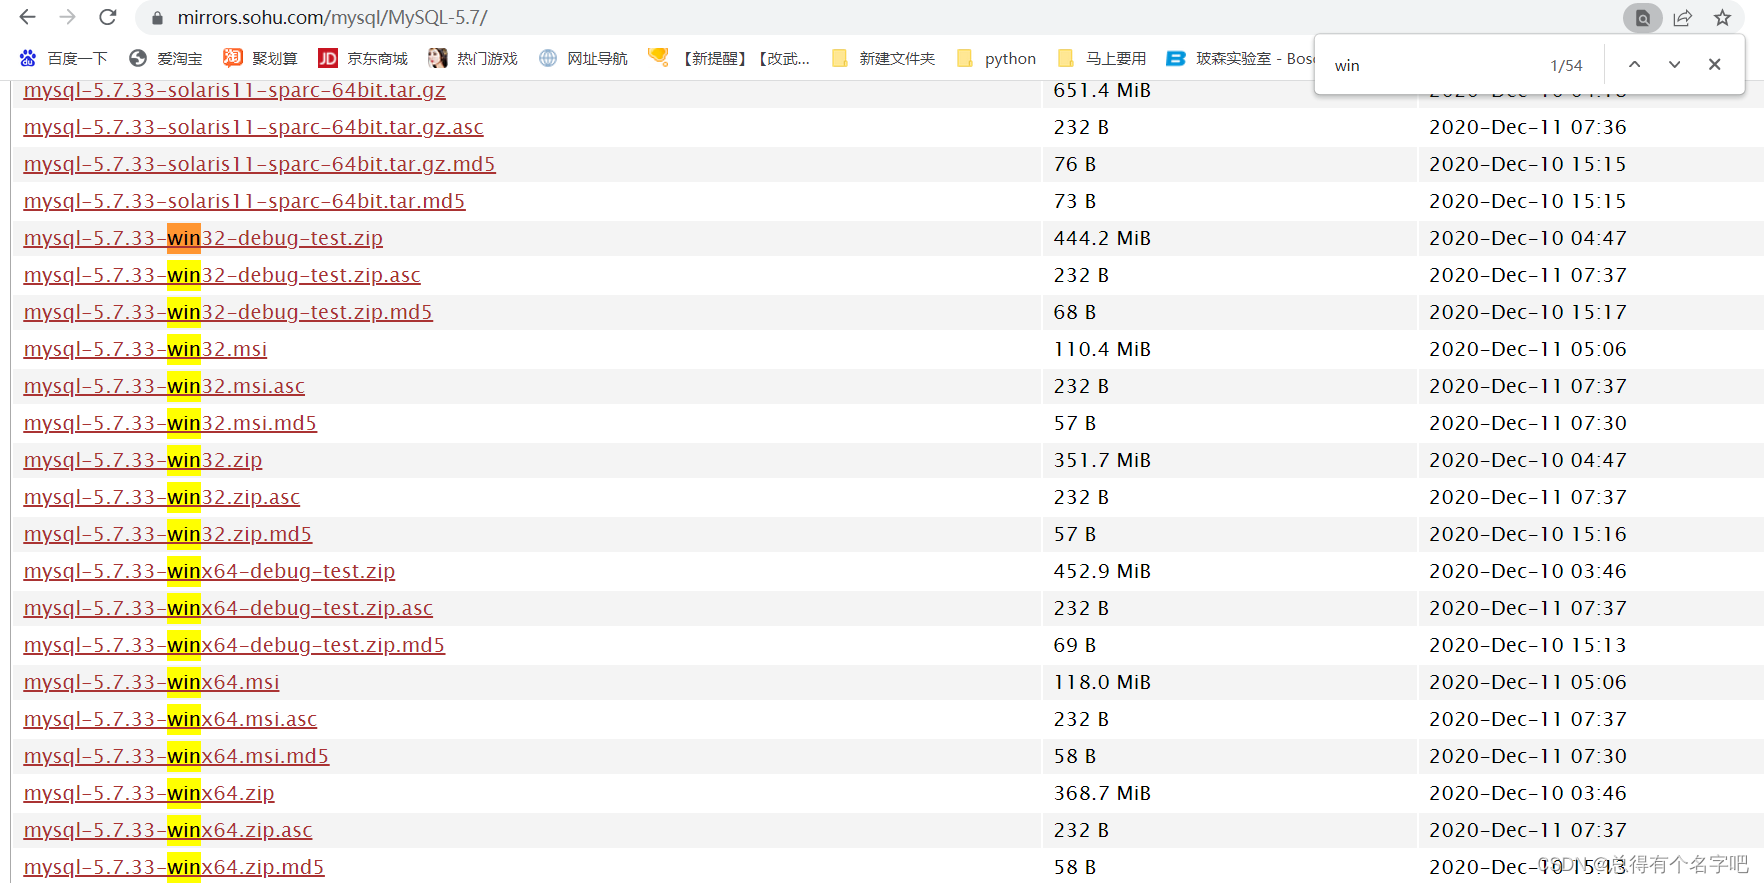
Task: Open mysql-5.7.33-winx64.msi.md5 link
Action: pos(176,756)
